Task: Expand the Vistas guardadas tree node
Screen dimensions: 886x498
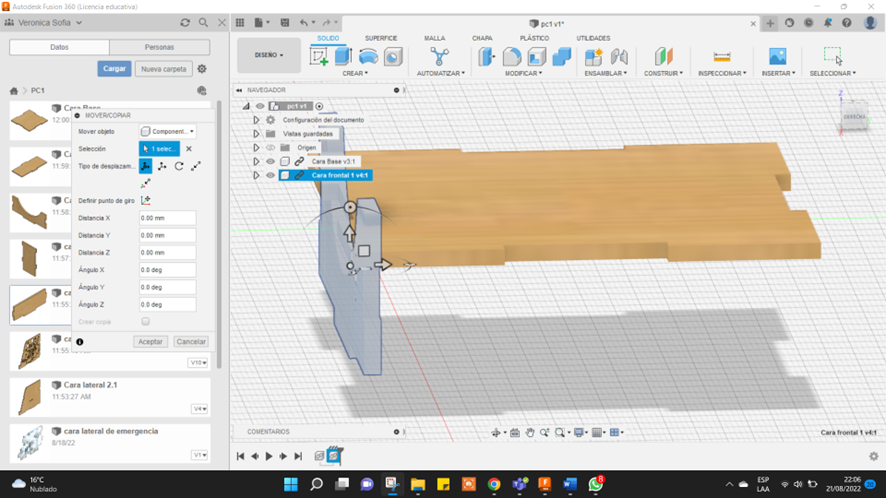Action: (256, 134)
